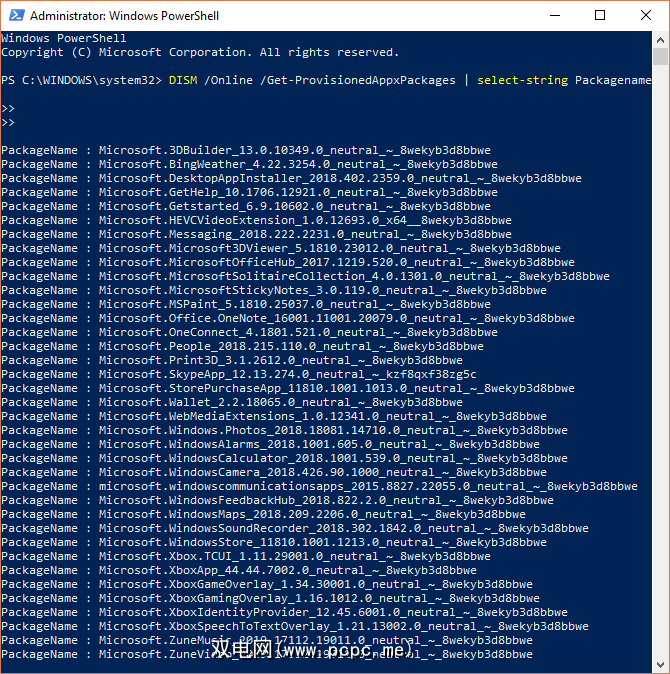Click the scrollbar down arrow
Viewport: 670px width, 674px height.
(660, 665)
